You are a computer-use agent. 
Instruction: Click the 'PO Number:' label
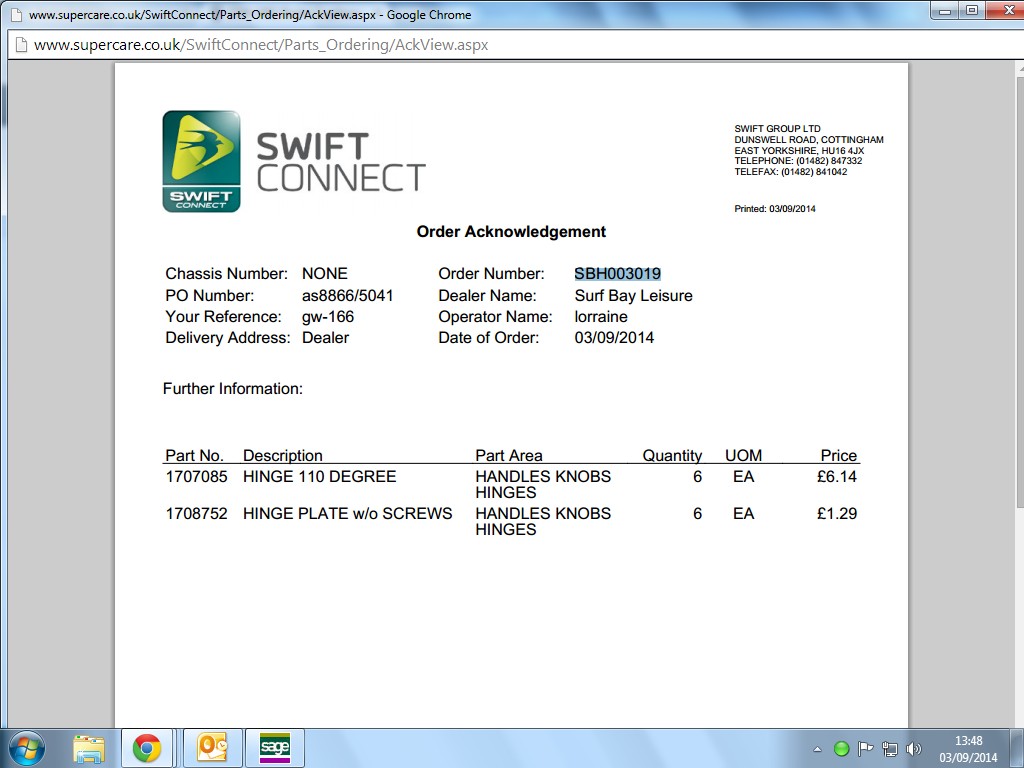(210, 295)
